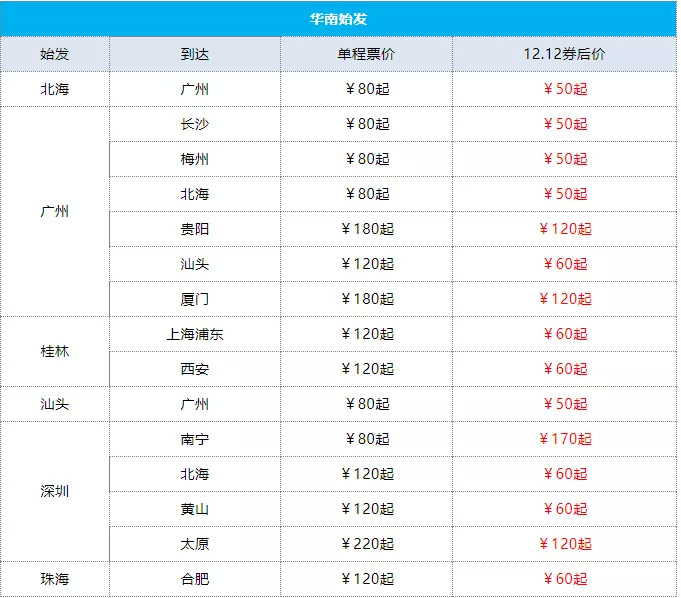The width and height of the screenshot is (681, 598).
Task: Select the 桂林 departure city cell
Action: tap(55, 352)
